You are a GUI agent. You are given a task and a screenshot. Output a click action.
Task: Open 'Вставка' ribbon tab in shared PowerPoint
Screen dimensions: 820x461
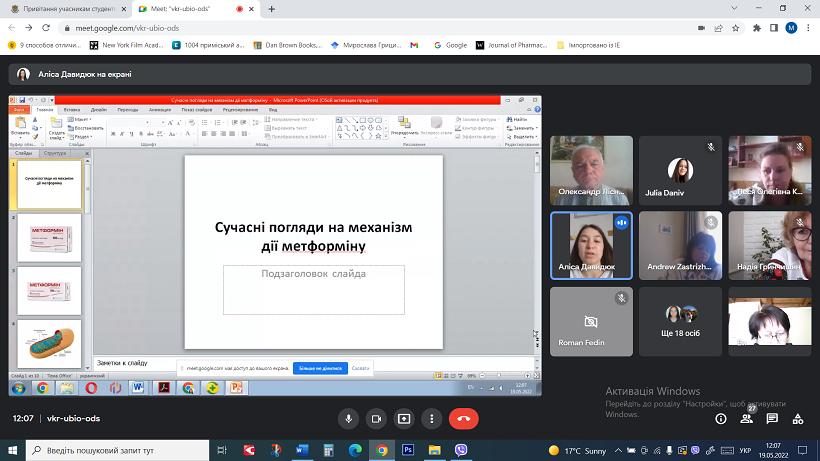72,110
